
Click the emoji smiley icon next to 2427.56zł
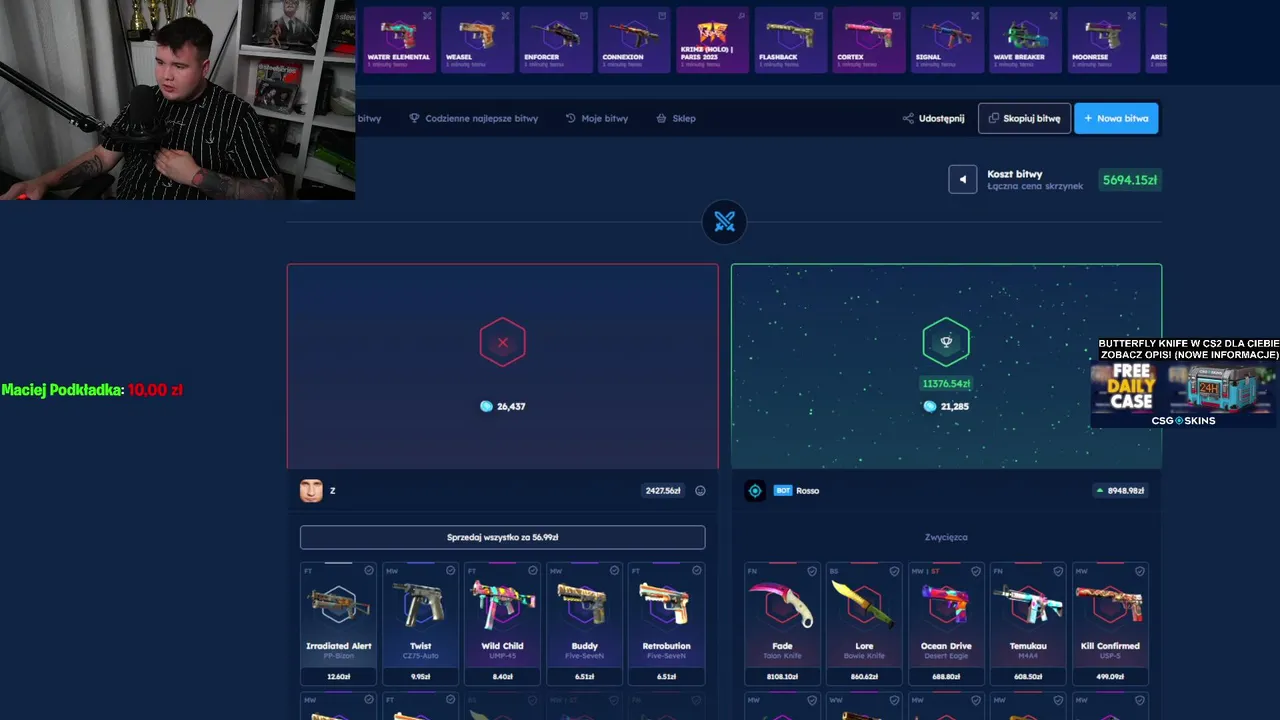tap(700, 490)
